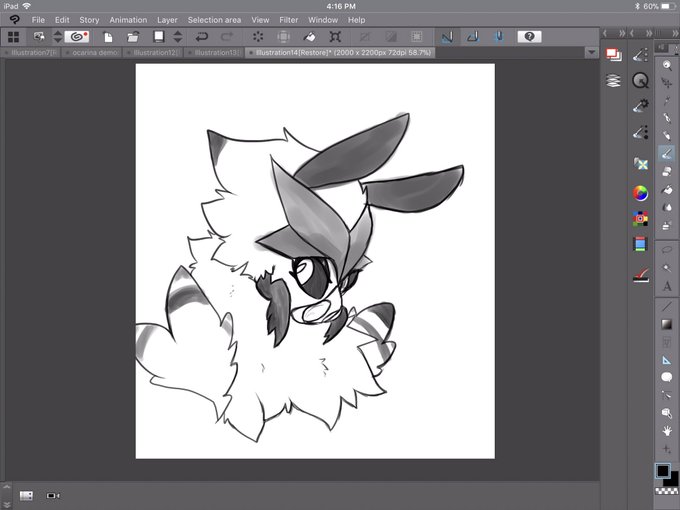The height and width of the screenshot is (510, 680).
Task: Toggle Snap to Grid
Action: (x=499, y=37)
